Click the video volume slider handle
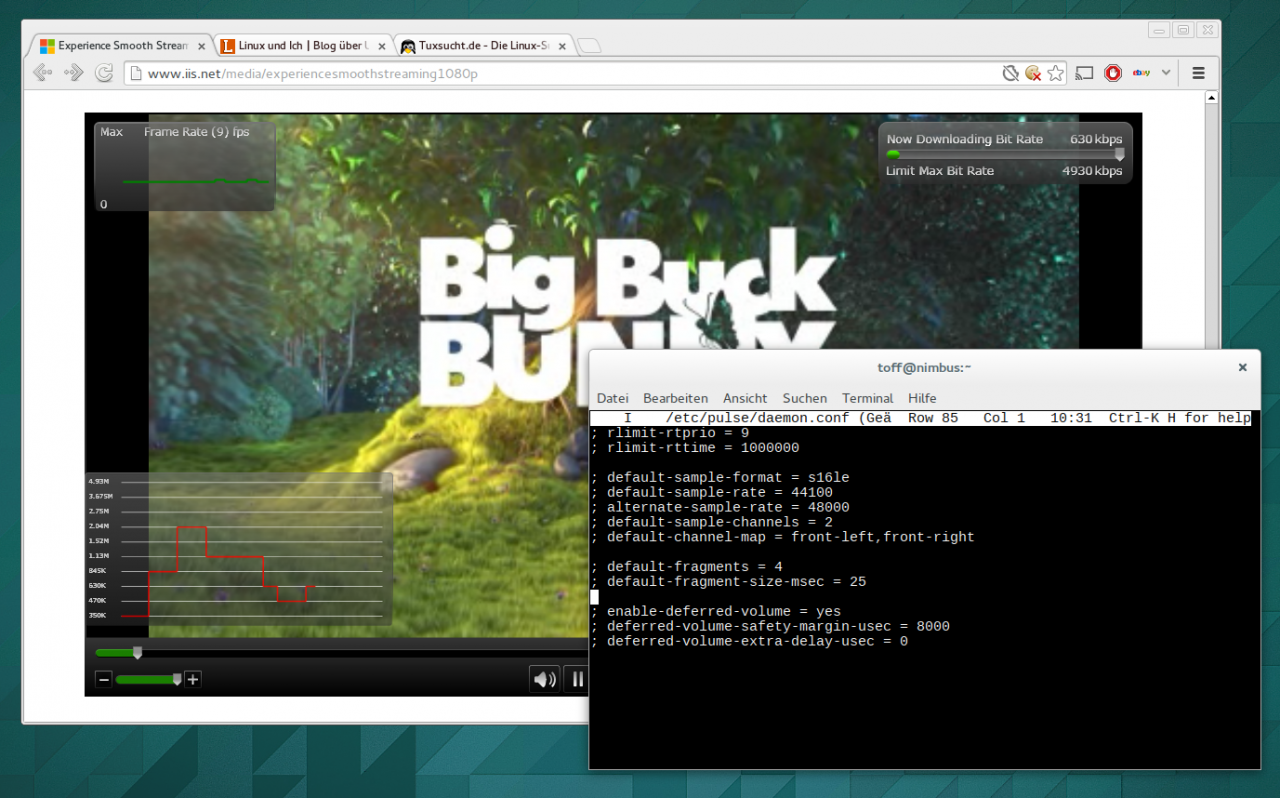The width and height of the screenshot is (1280, 798). pos(177,679)
